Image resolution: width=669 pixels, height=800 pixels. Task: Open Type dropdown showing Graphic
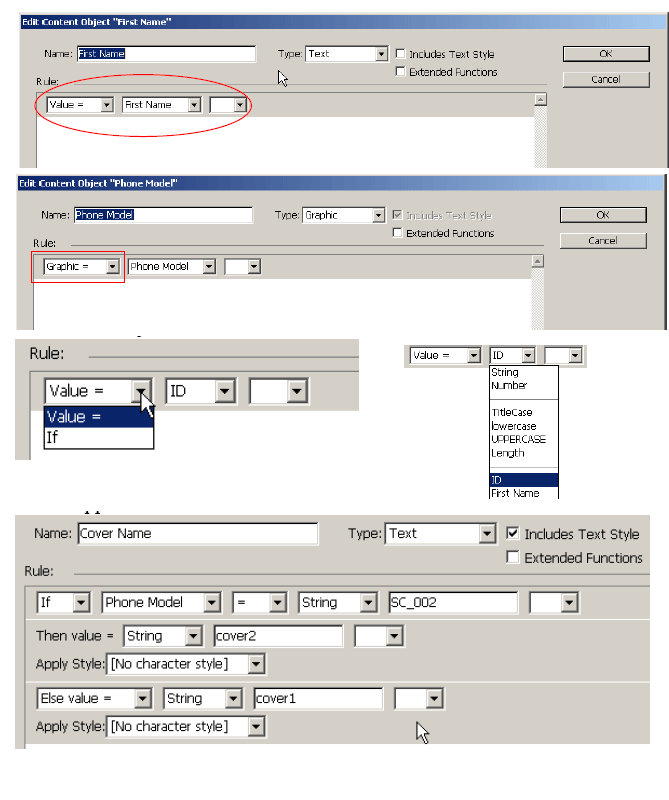click(378, 215)
